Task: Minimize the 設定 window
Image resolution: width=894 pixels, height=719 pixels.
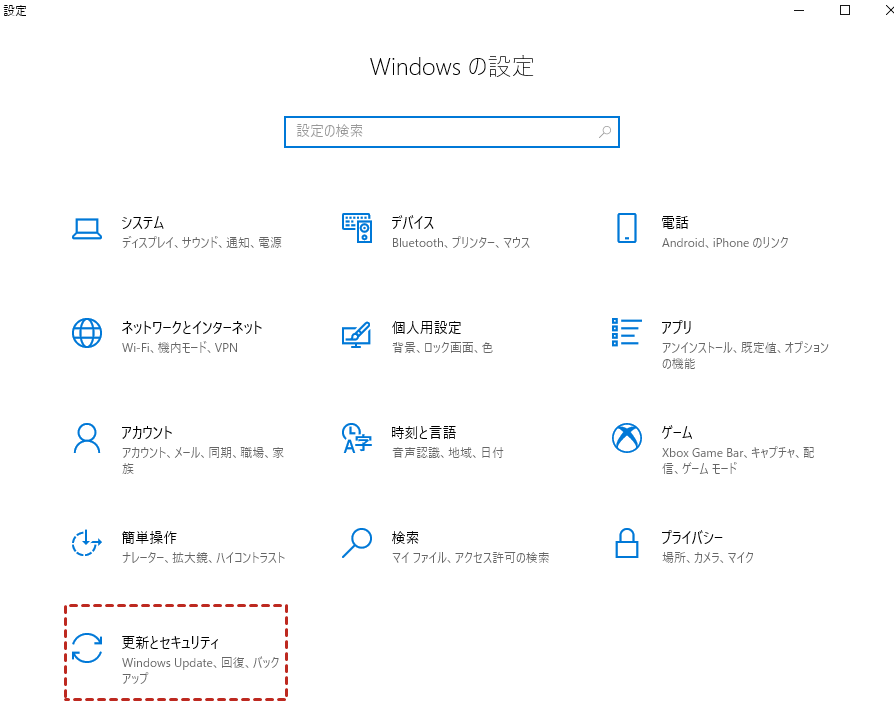Action: tap(799, 10)
